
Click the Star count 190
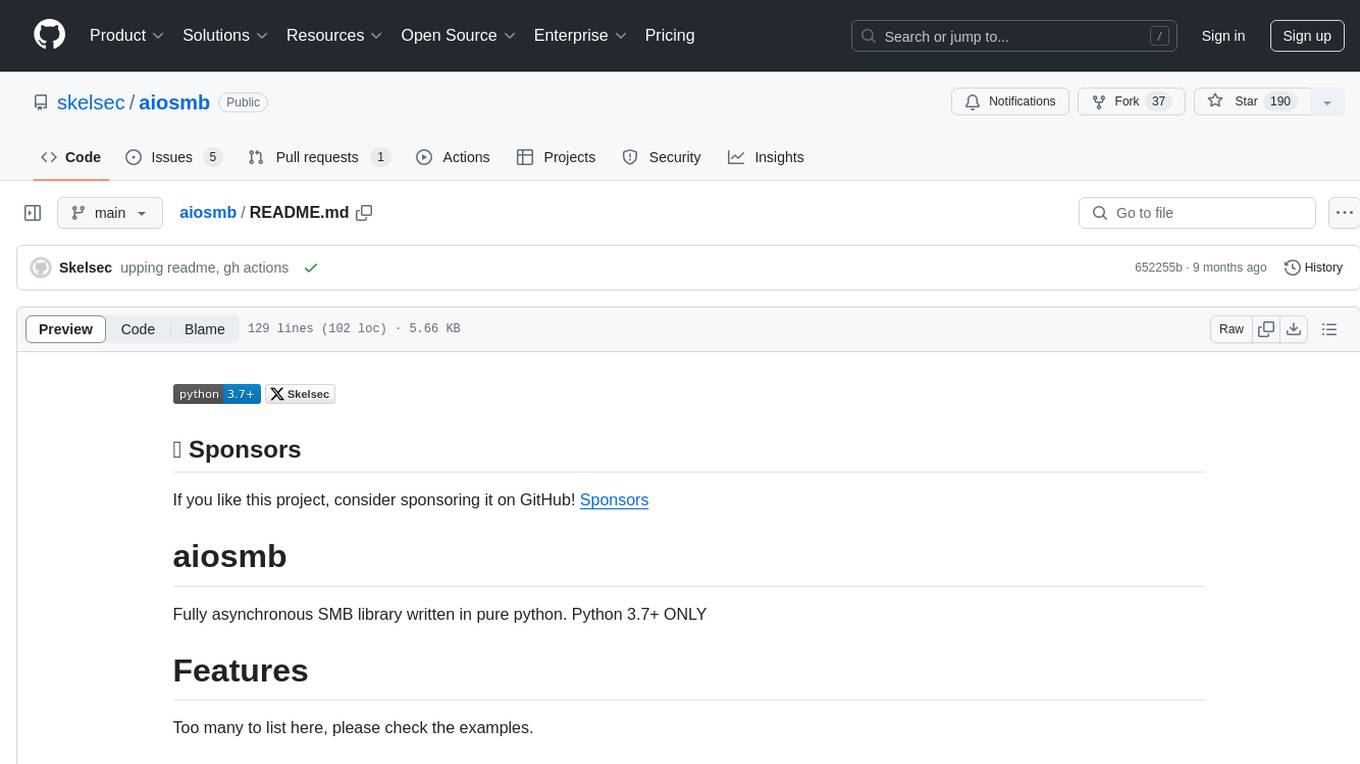pos(1280,102)
